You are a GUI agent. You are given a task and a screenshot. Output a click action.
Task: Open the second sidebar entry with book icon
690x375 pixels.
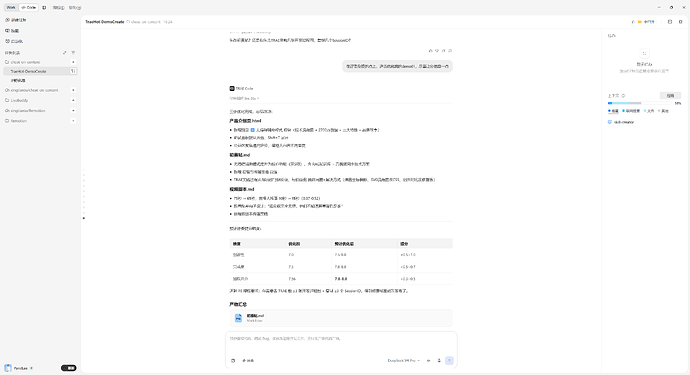(x=12, y=31)
